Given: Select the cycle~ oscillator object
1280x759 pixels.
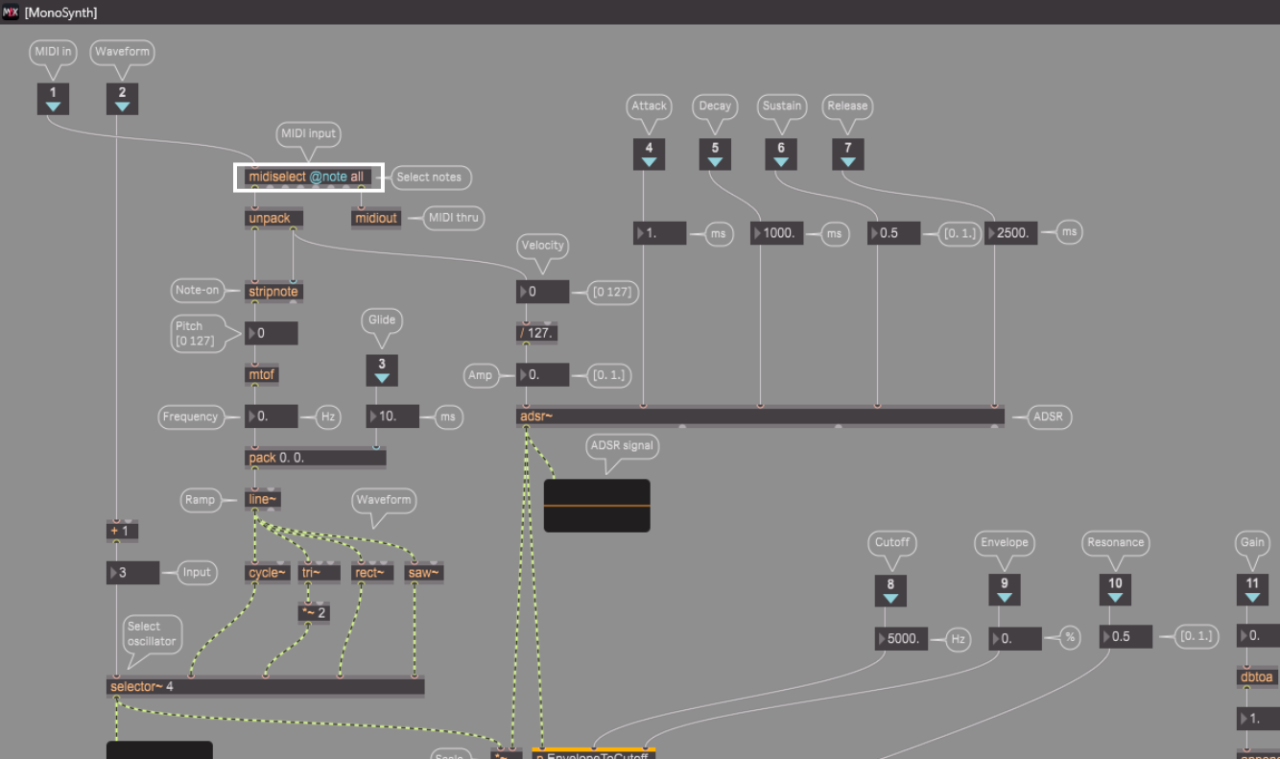Looking at the screenshot, I should (x=268, y=573).
